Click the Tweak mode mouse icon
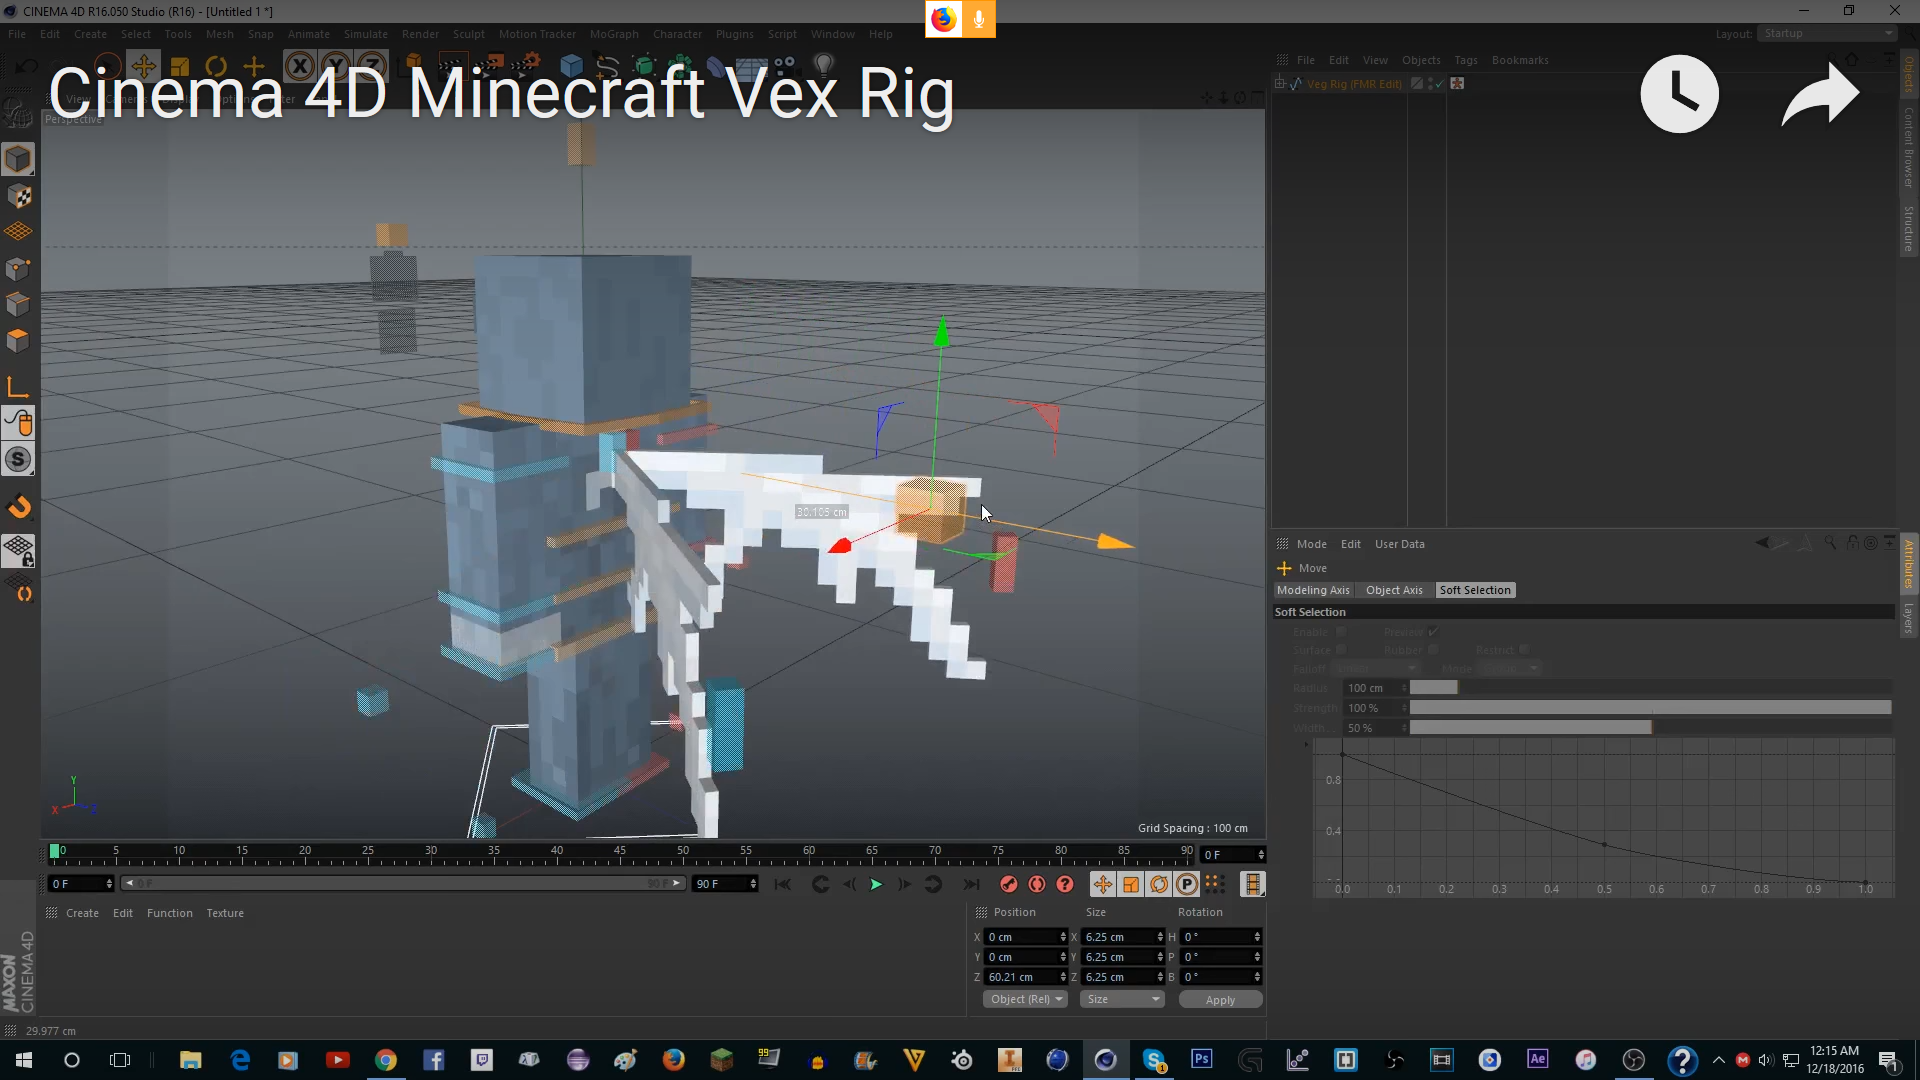The image size is (1920, 1080). [x=18, y=423]
